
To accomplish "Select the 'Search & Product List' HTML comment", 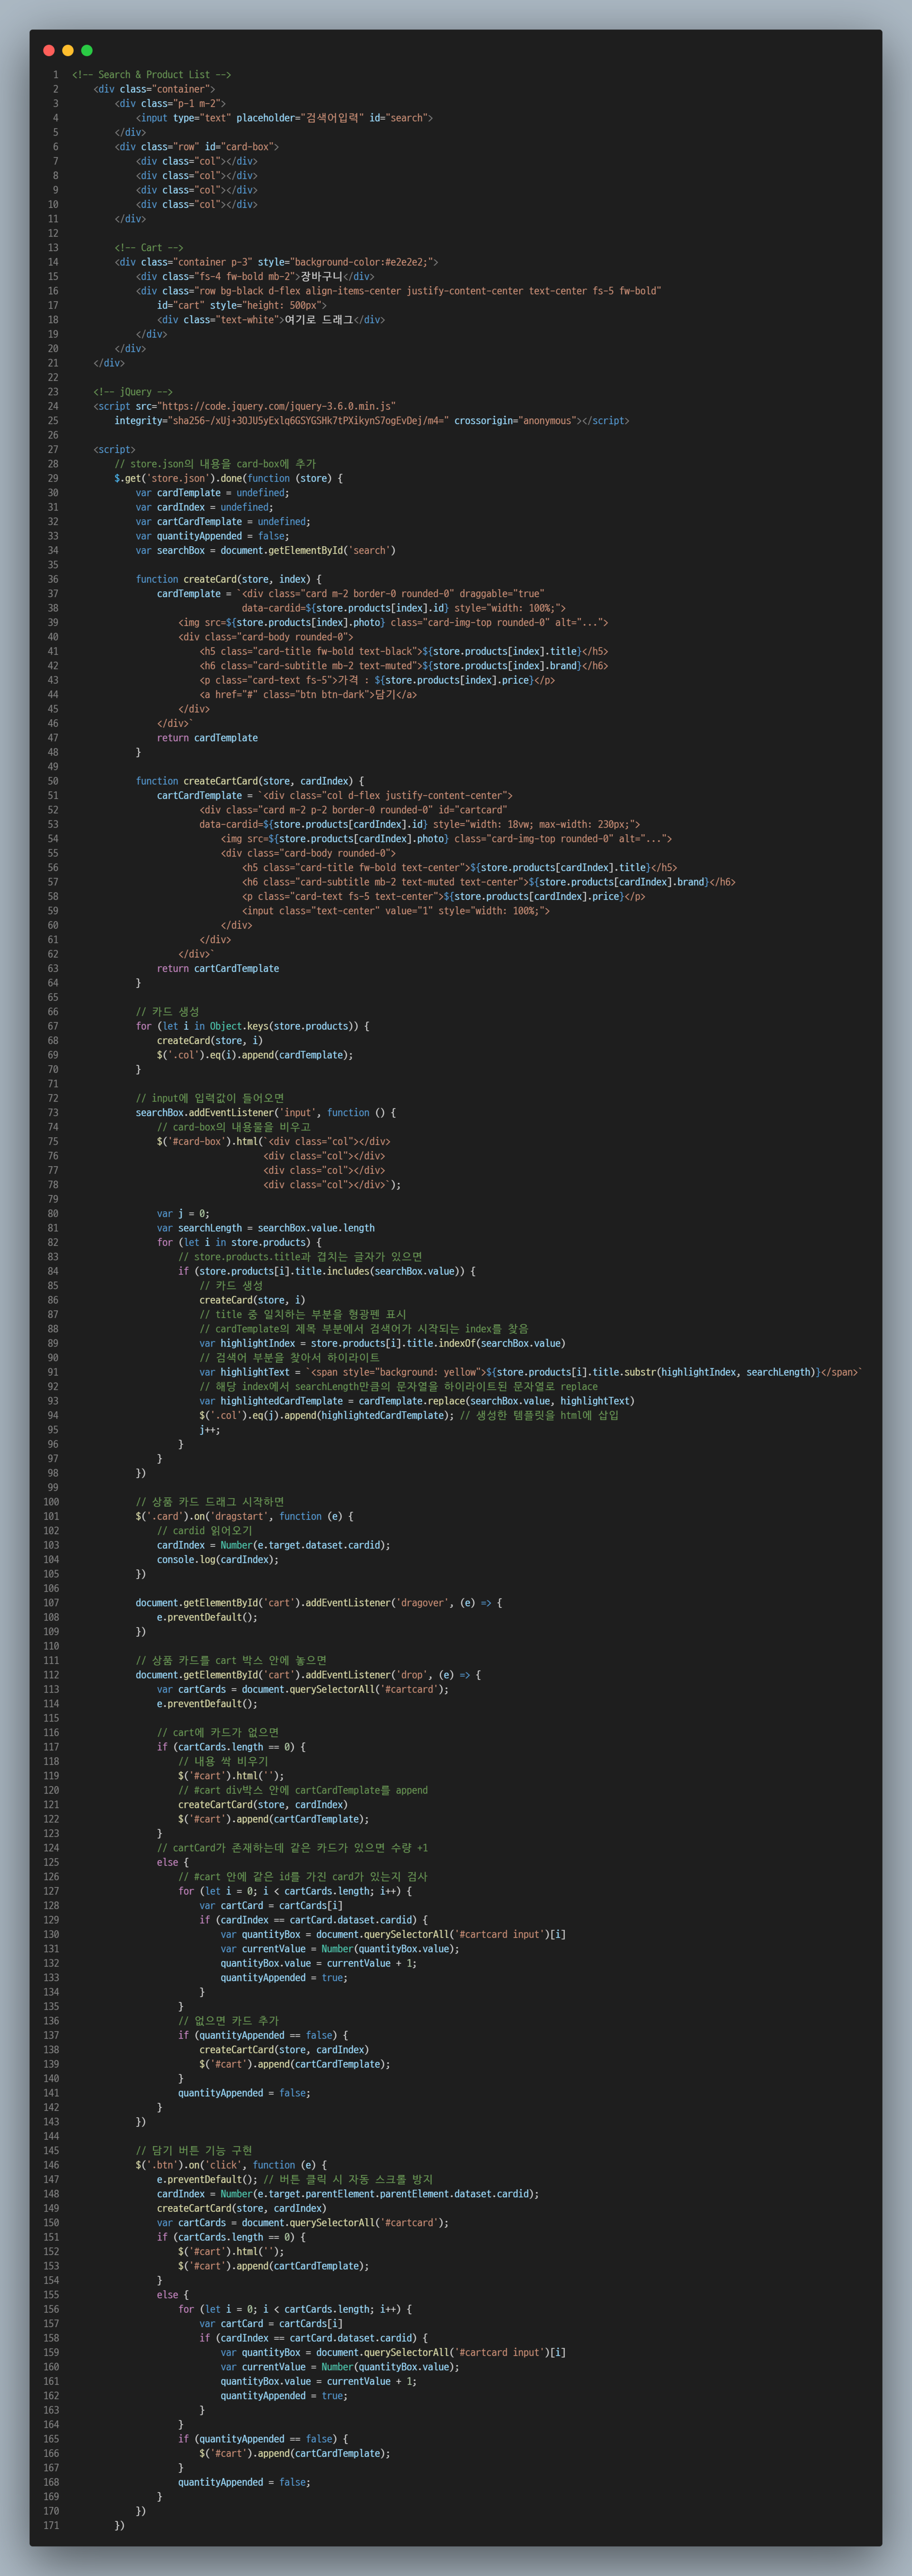I will click(x=151, y=75).
